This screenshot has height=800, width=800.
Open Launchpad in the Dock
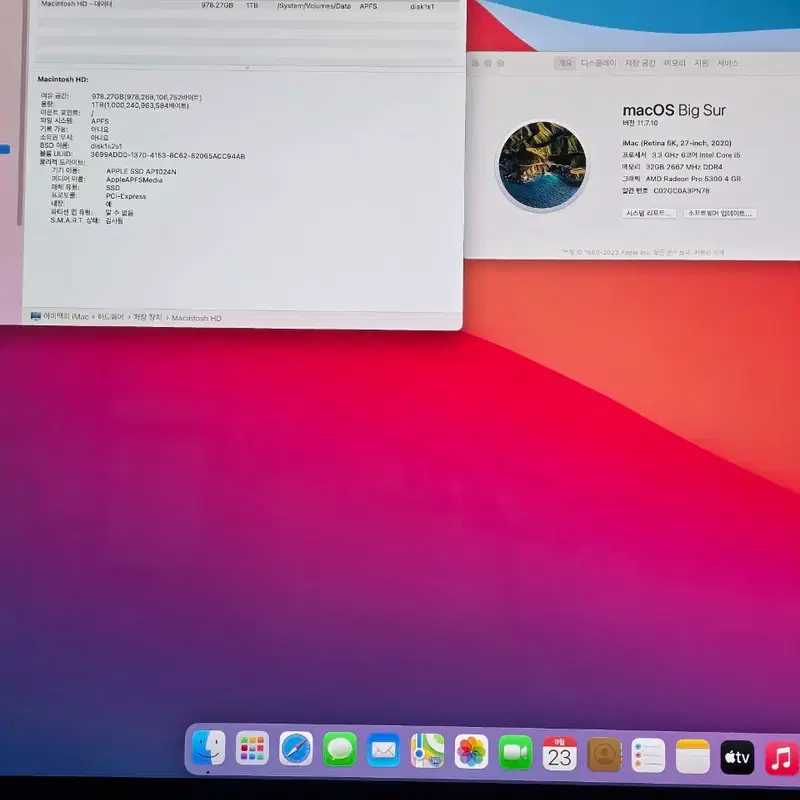(252, 748)
